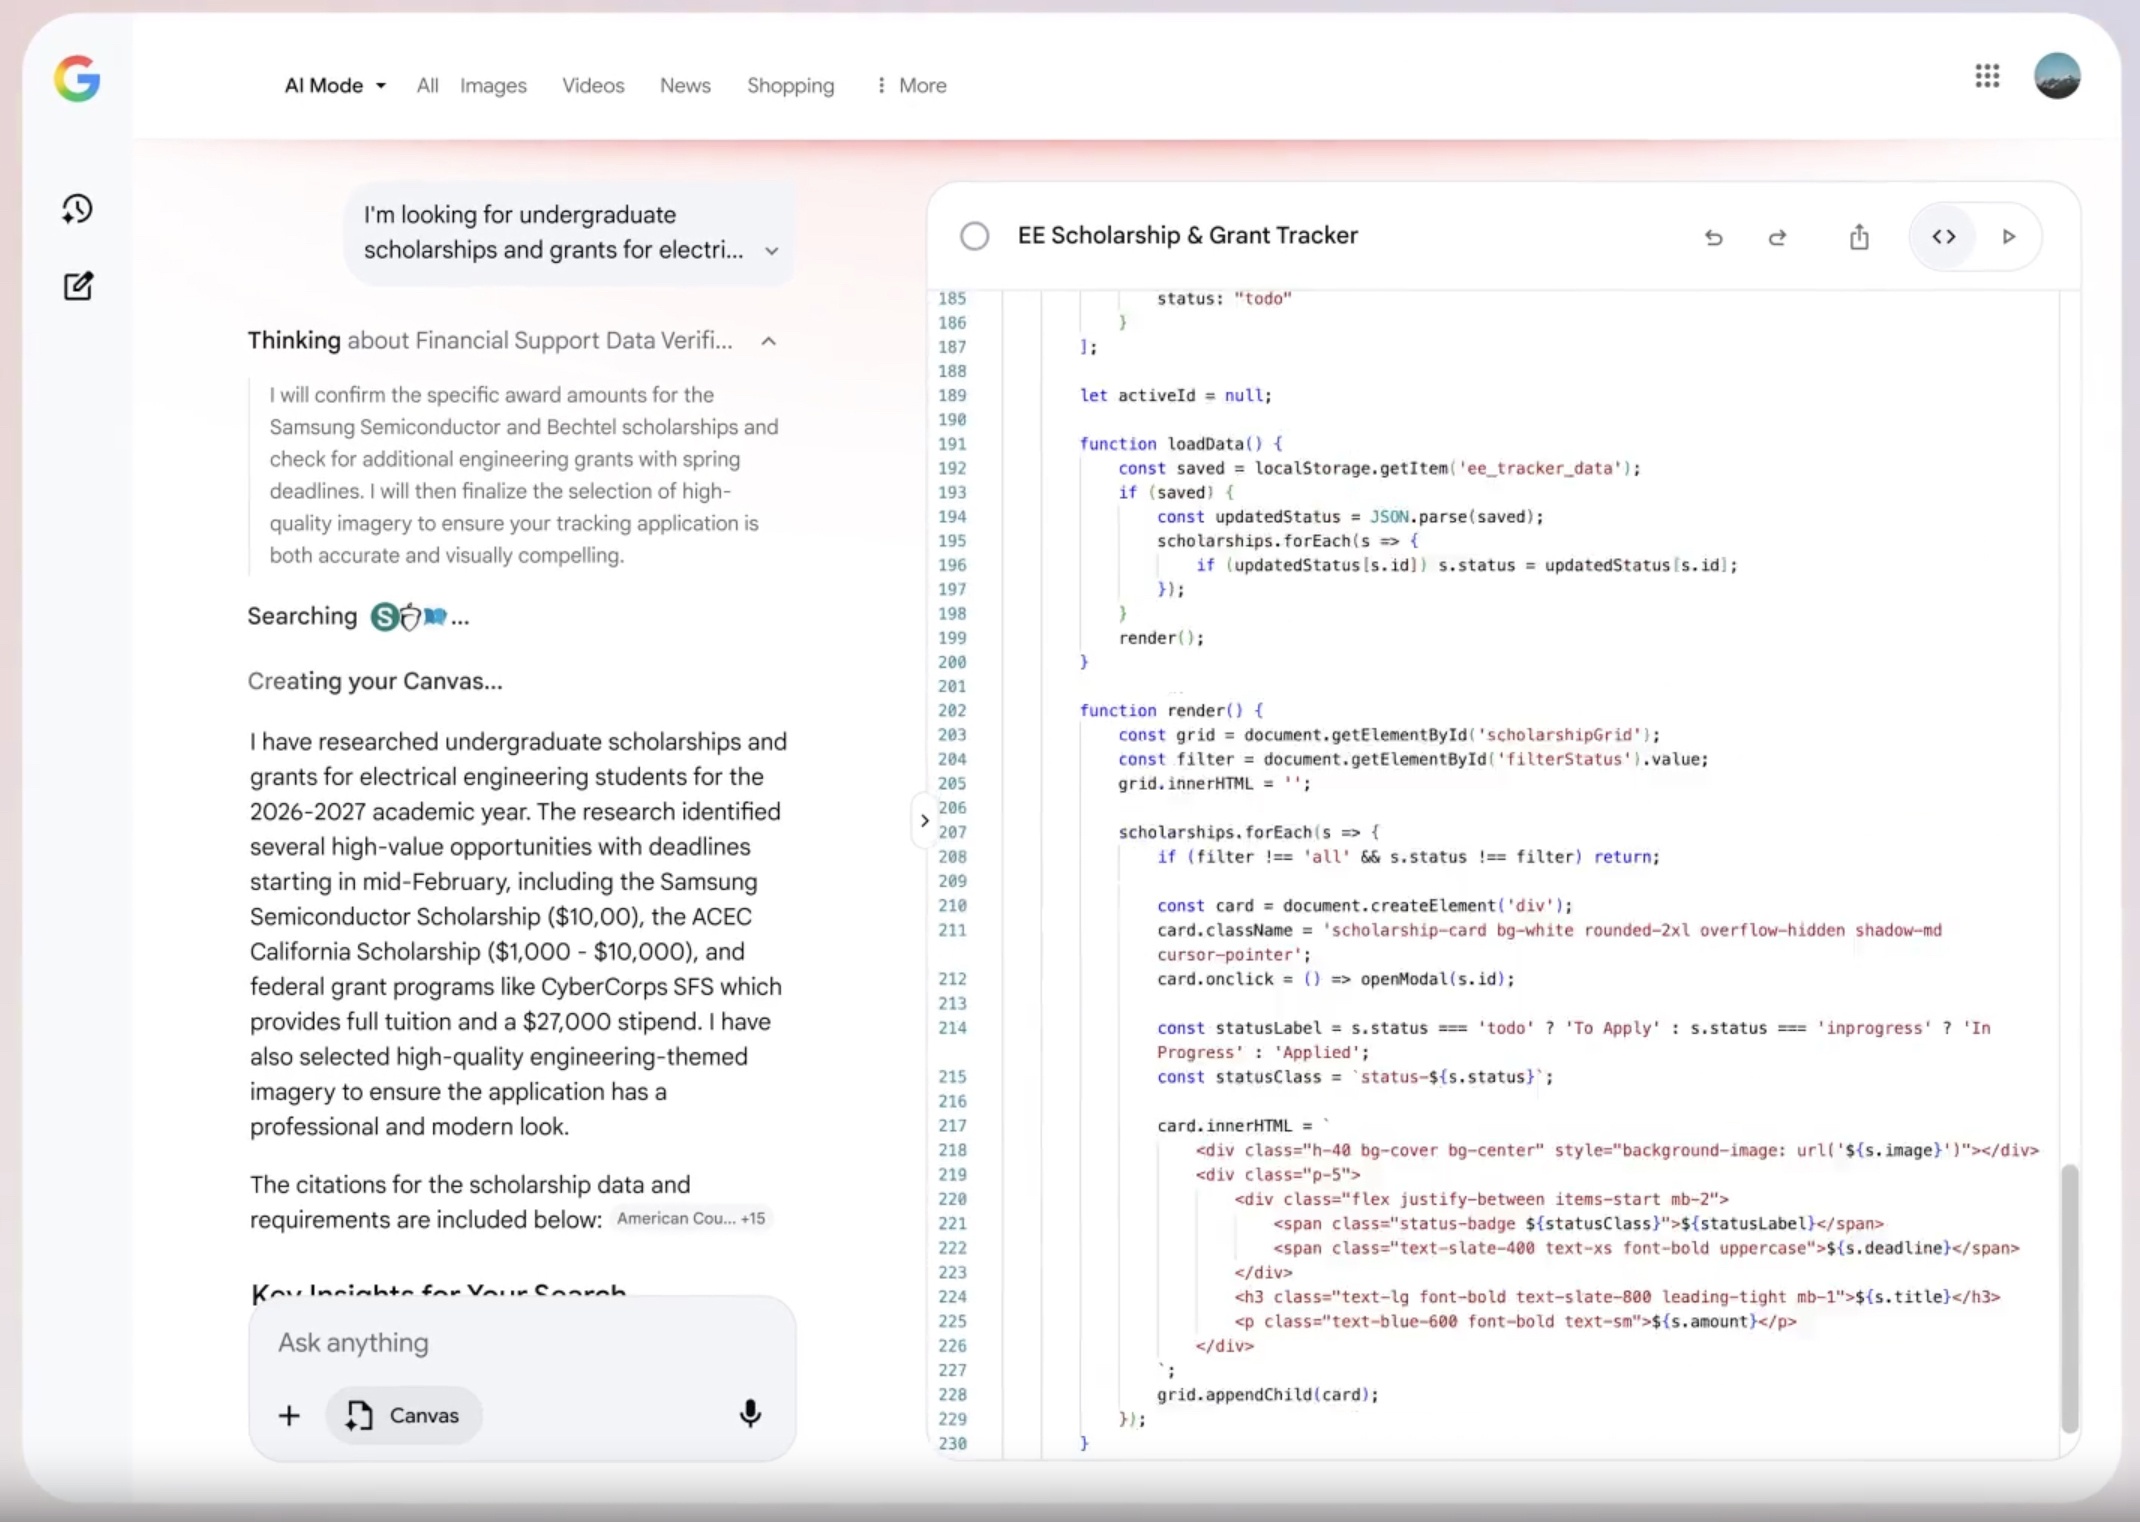Open search history from the sidebar
The image size is (2140, 1522).
[x=77, y=209]
